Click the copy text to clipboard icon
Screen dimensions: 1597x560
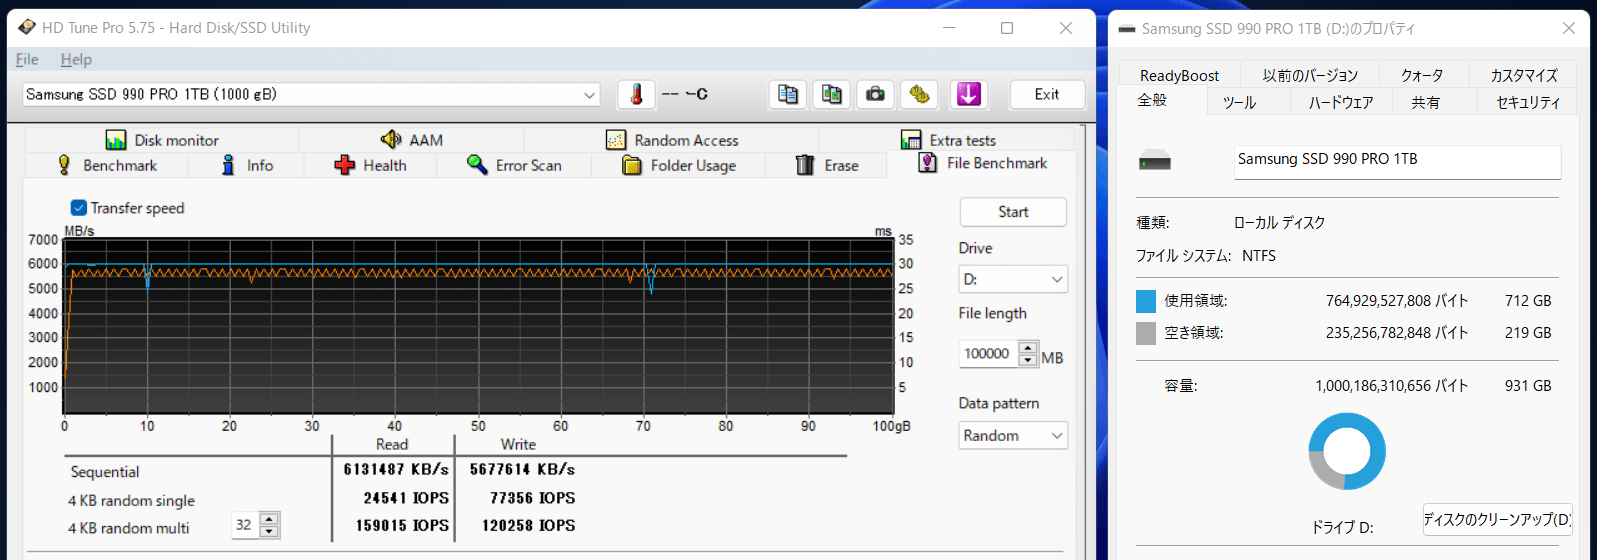[x=788, y=94]
